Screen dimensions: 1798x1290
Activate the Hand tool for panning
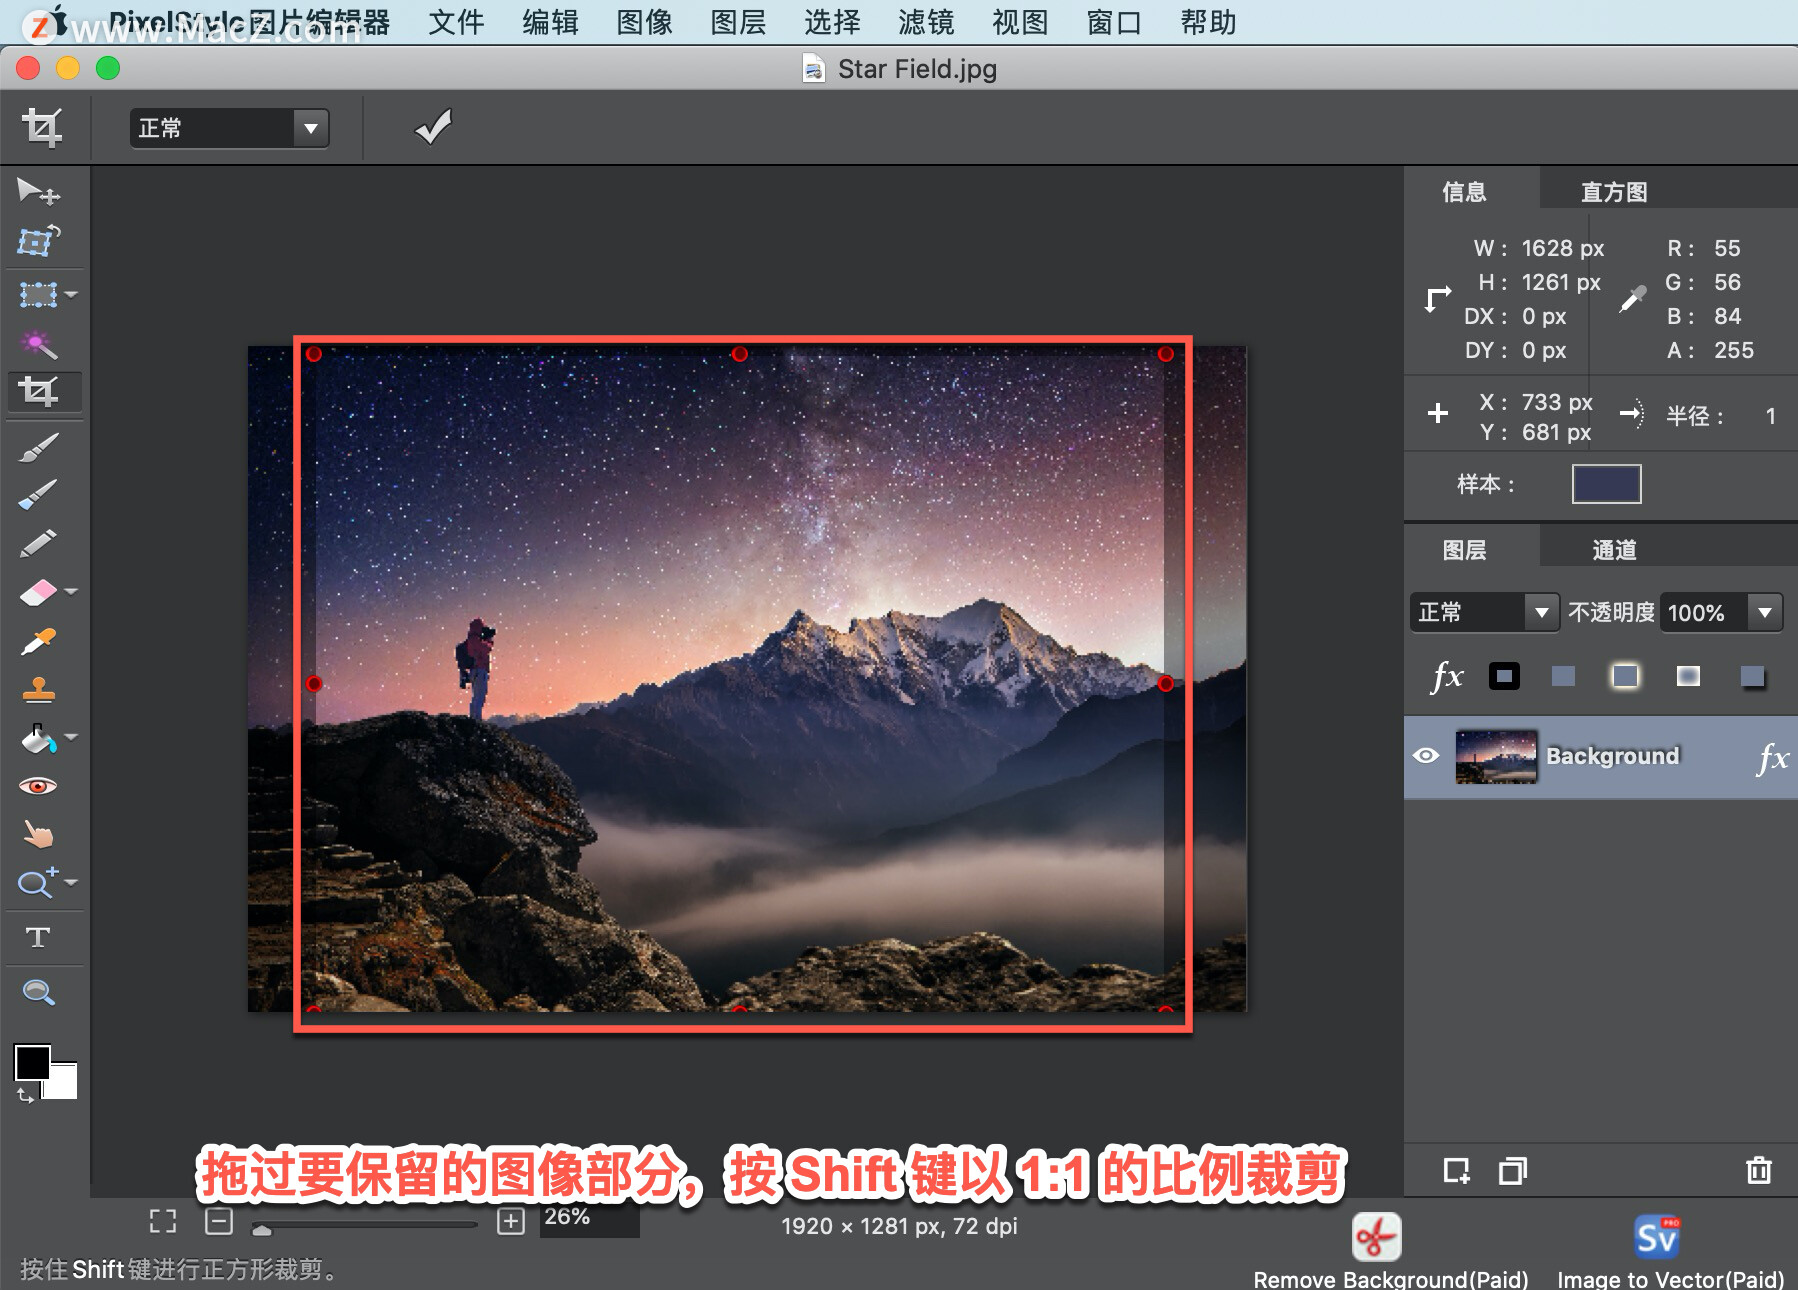[38, 835]
